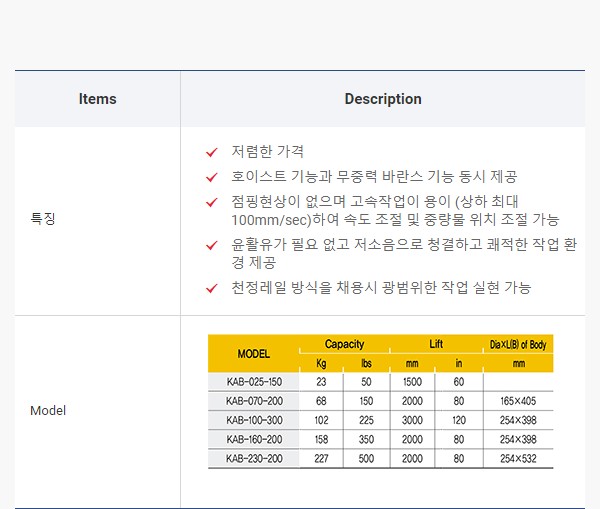Select the KAB-070-200 model cell

pyautogui.click(x=253, y=401)
